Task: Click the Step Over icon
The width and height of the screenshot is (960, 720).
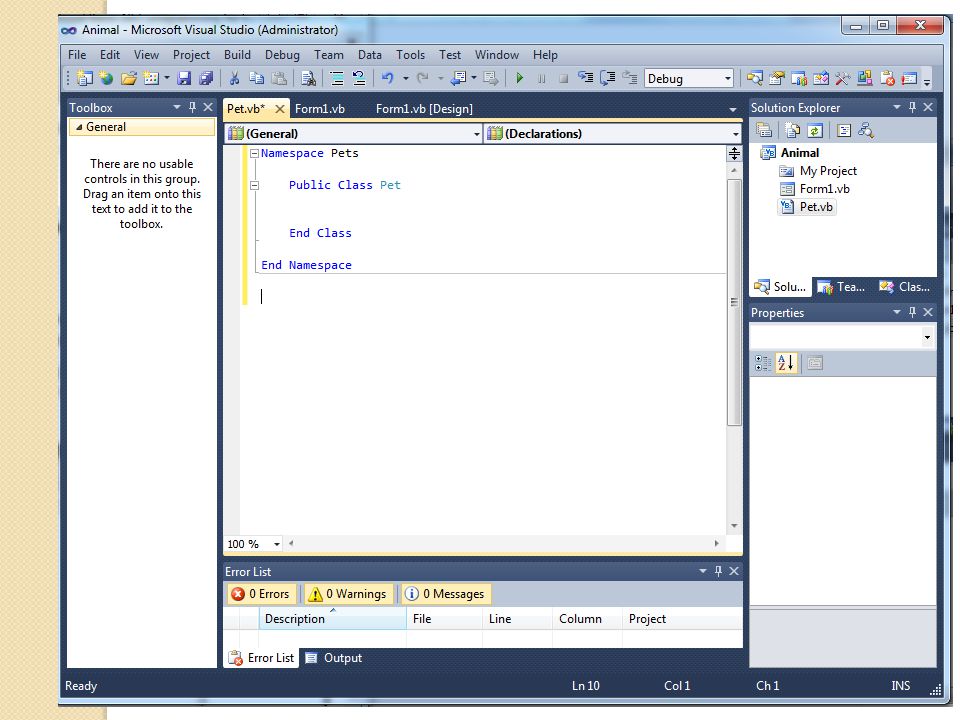Action: (607, 78)
